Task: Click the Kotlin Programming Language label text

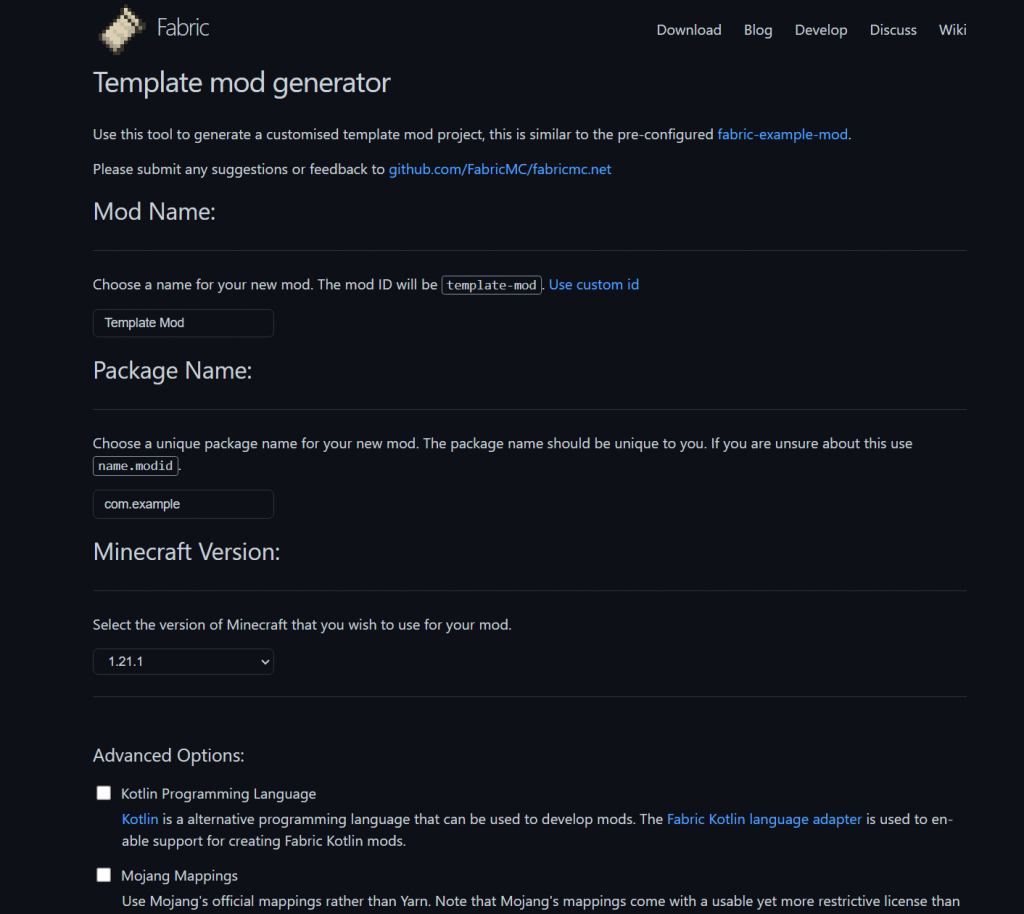Action: [218, 794]
